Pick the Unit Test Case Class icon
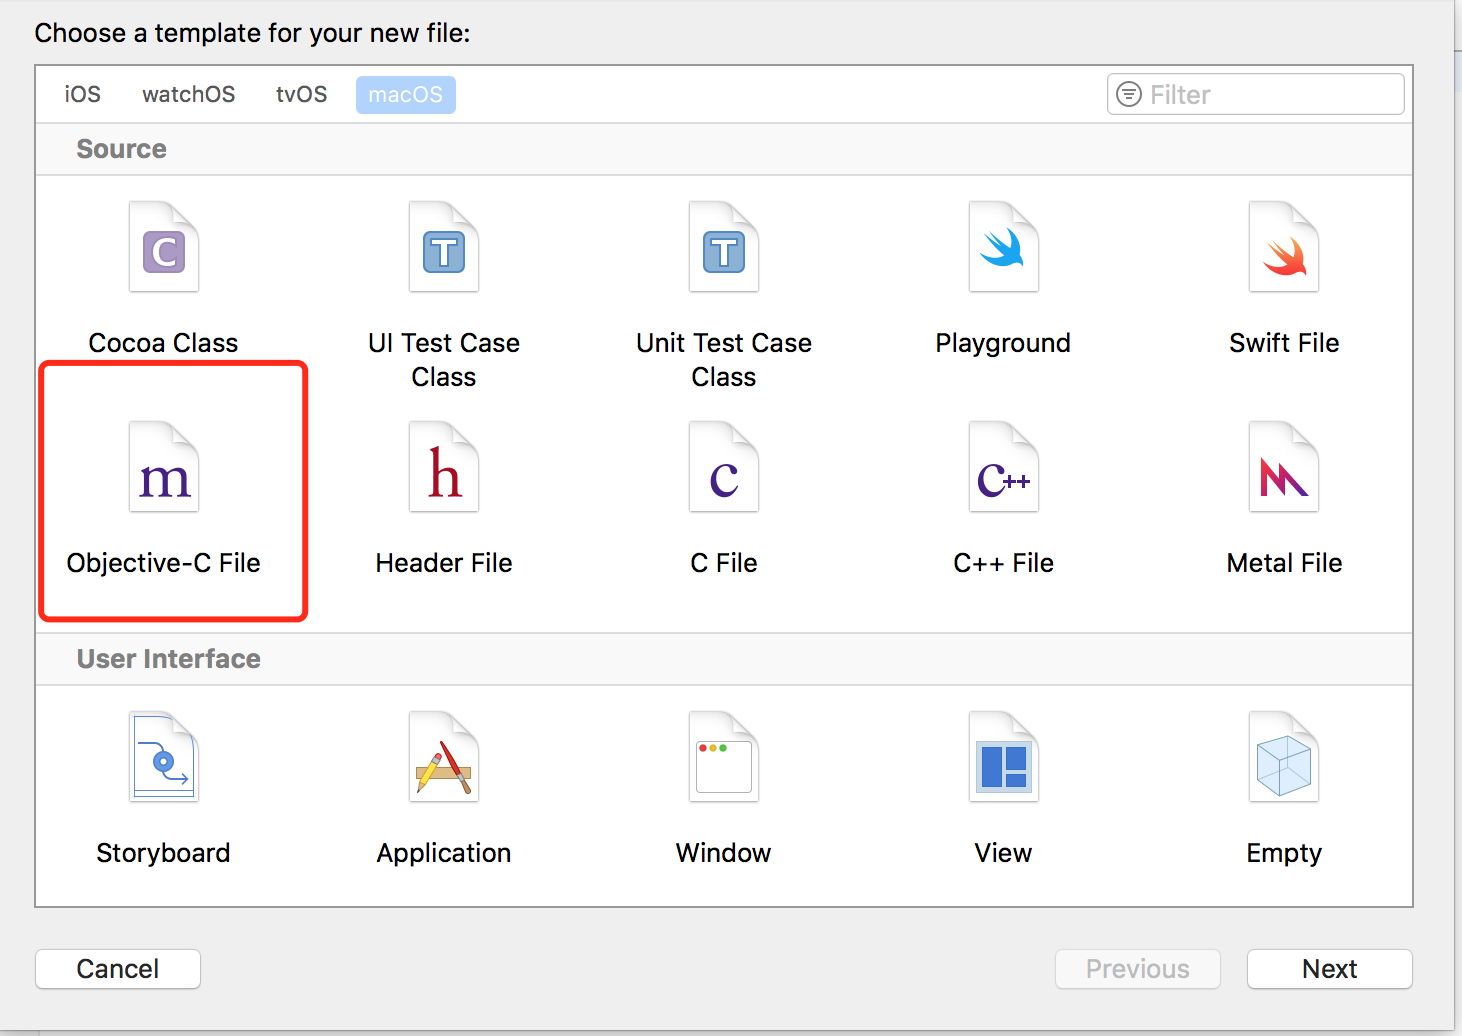The height and width of the screenshot is (1036, 1462). (724, 247)
